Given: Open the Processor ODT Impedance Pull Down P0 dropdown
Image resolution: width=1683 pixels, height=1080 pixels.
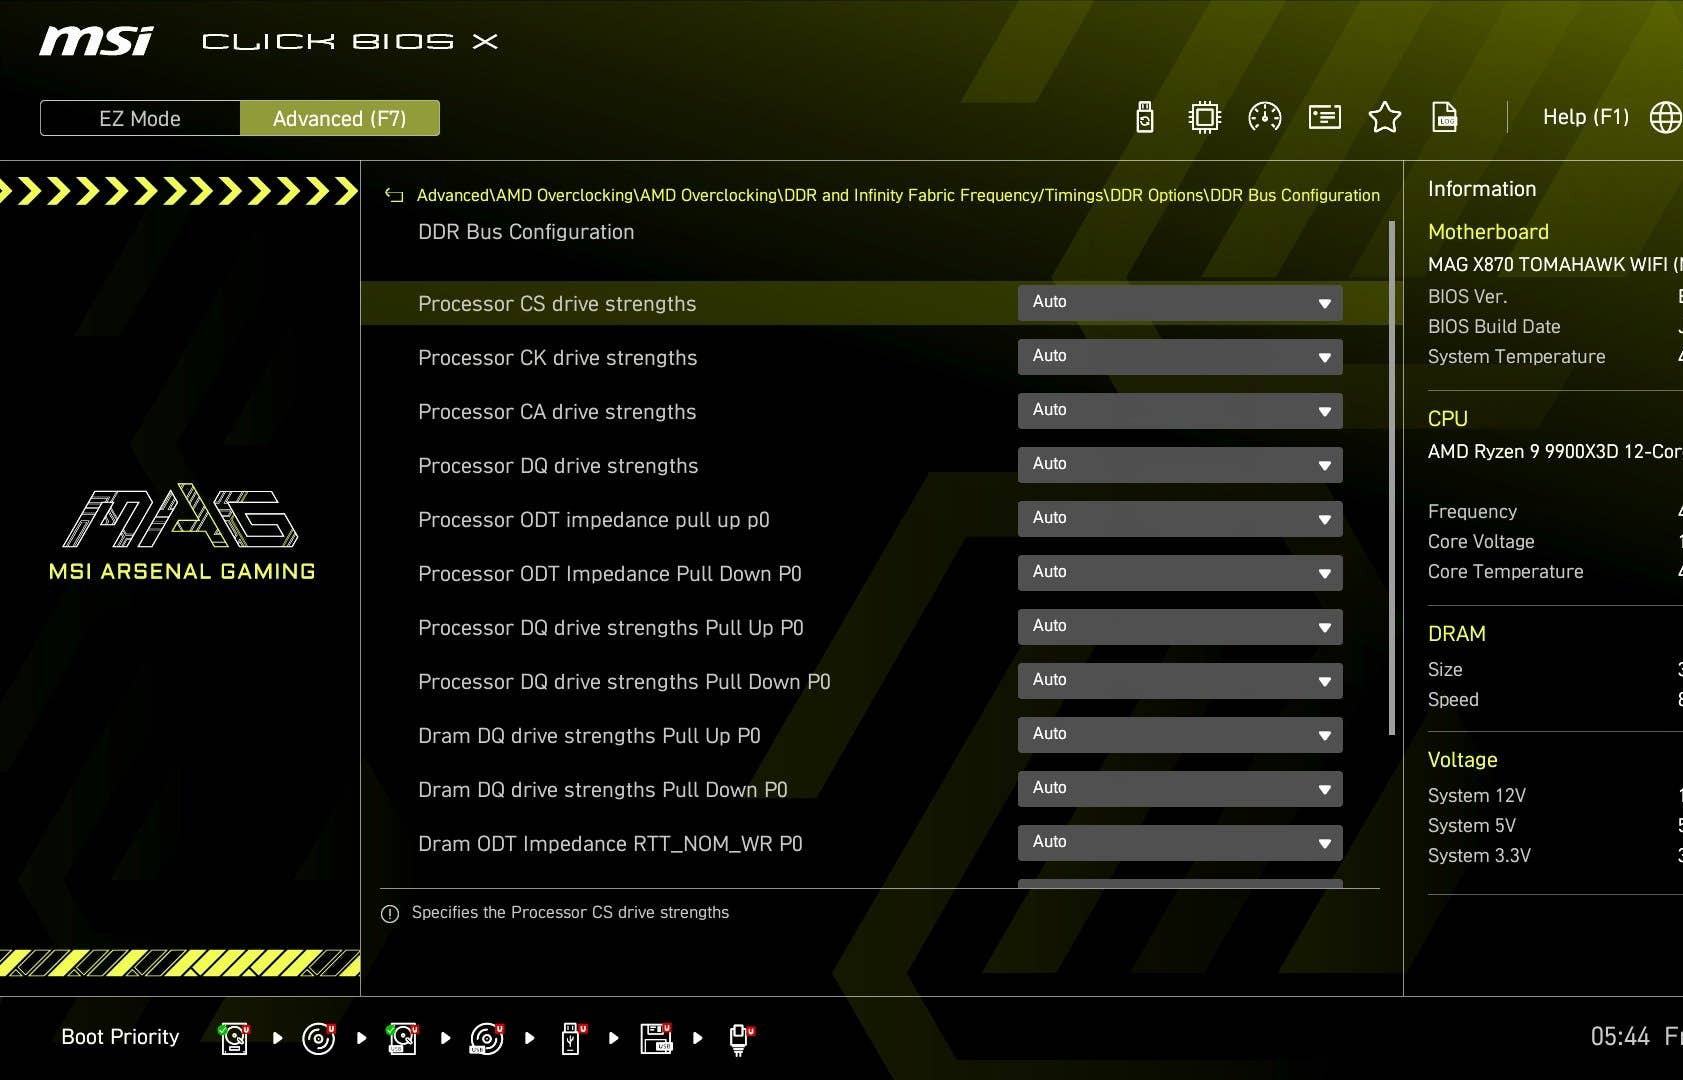Looking at the screenshot, I should click(1180, 573).
